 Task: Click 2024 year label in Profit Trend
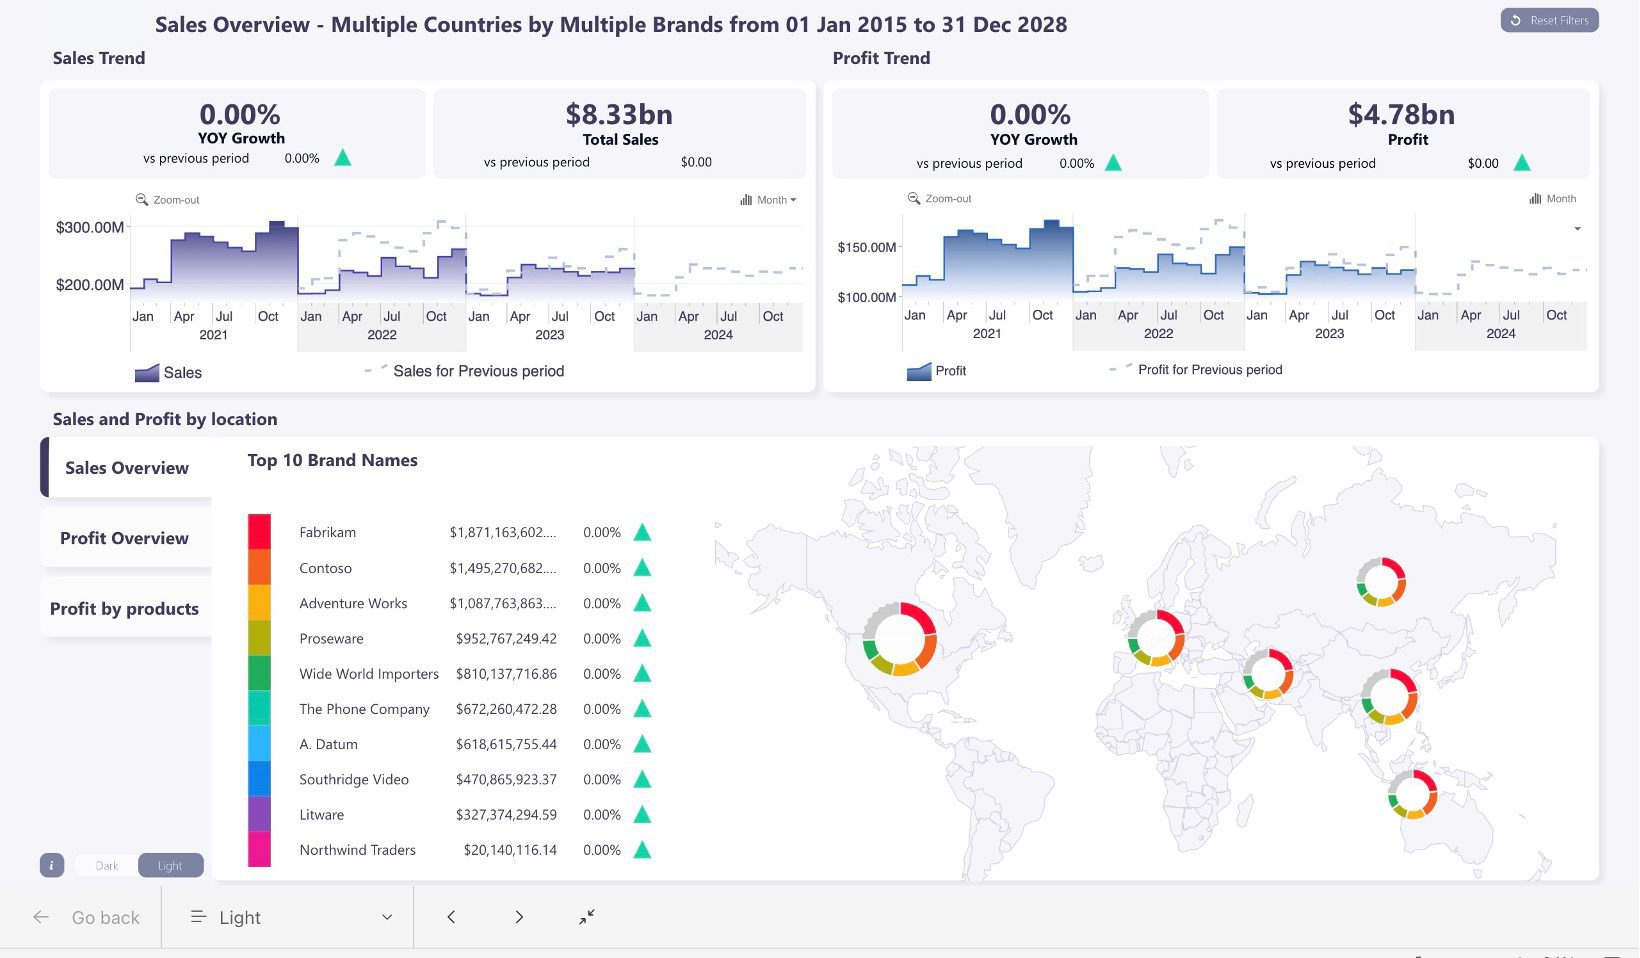1501,334
